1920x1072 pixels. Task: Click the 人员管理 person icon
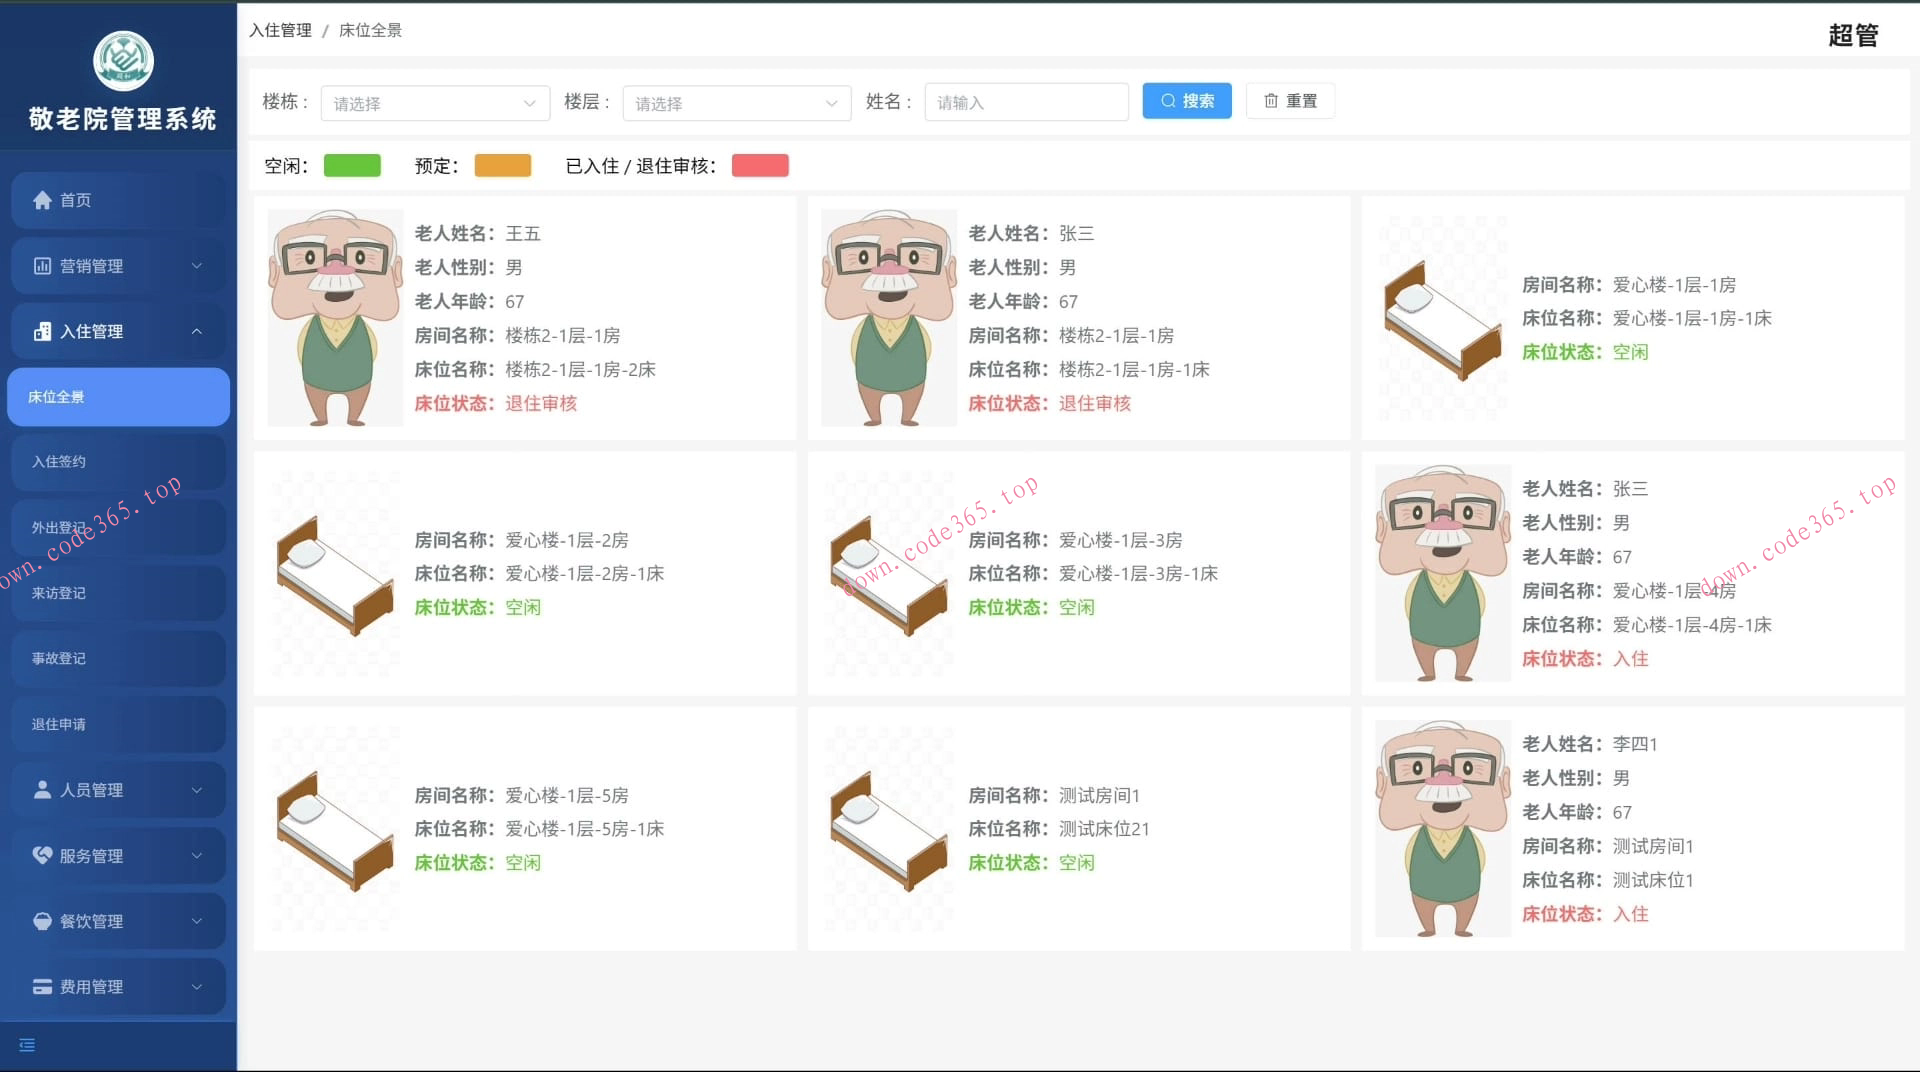[x=42, y=790]
